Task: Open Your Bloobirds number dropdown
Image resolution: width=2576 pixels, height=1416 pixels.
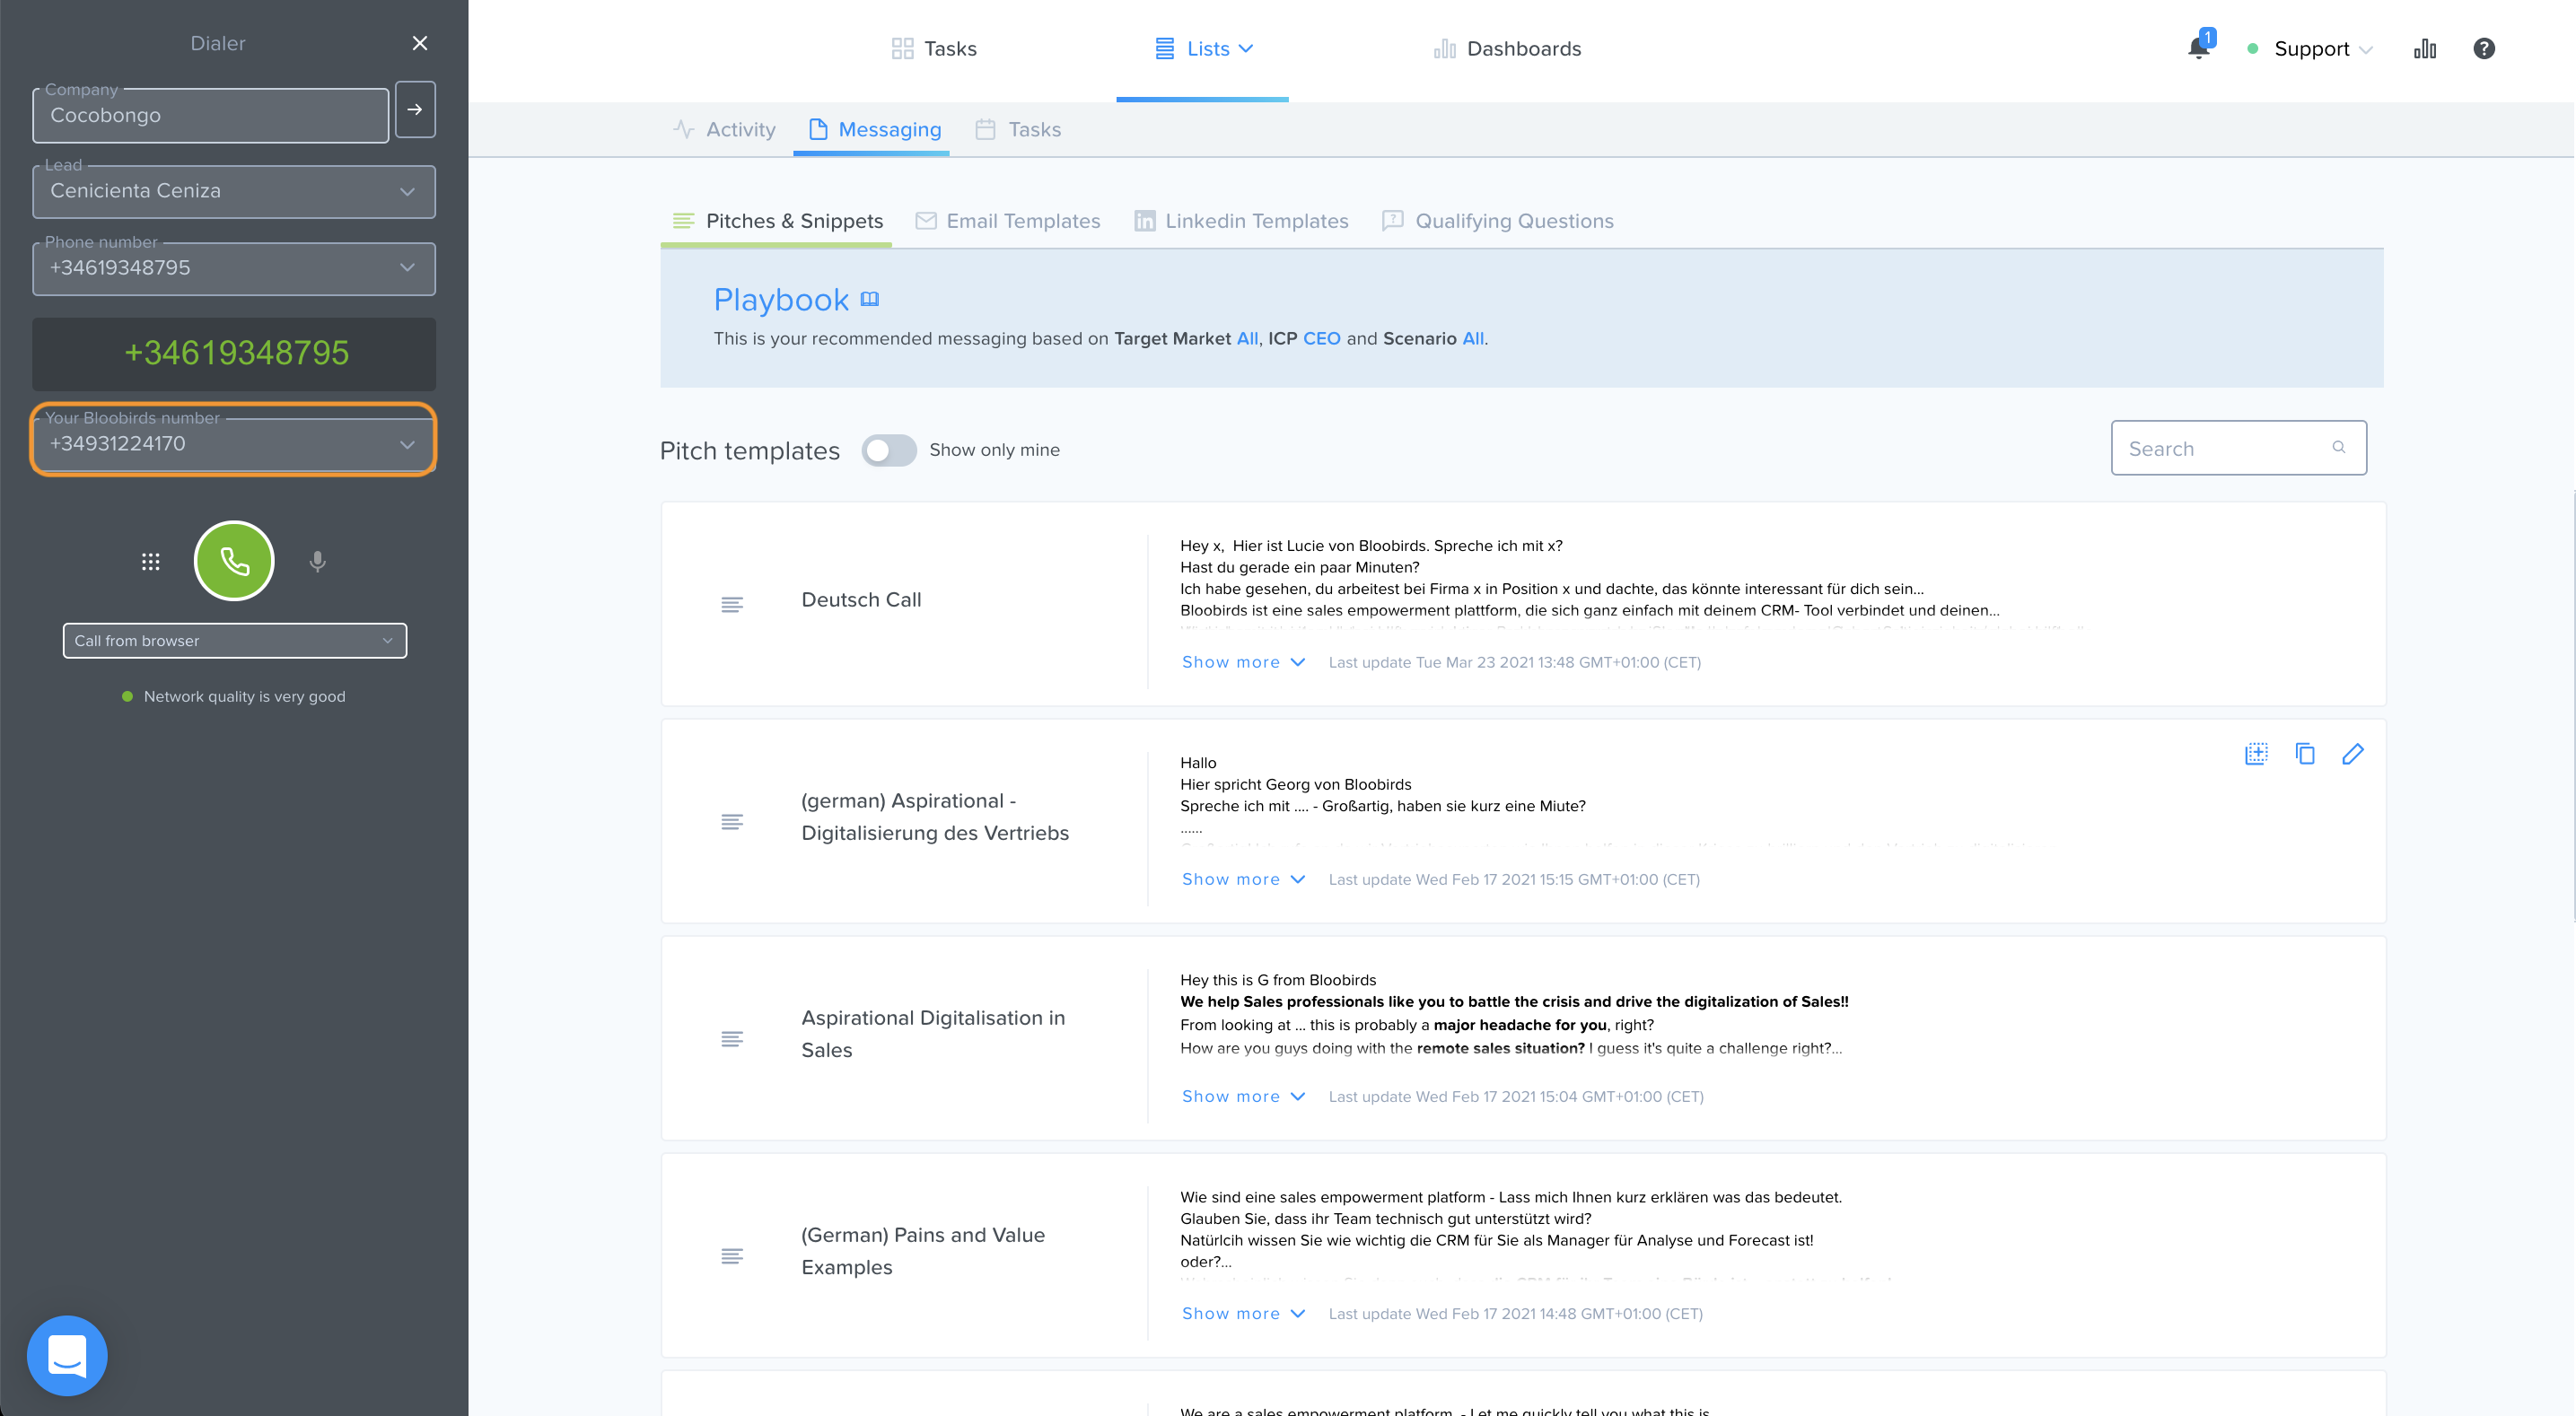Action: (x=234, y=443)
